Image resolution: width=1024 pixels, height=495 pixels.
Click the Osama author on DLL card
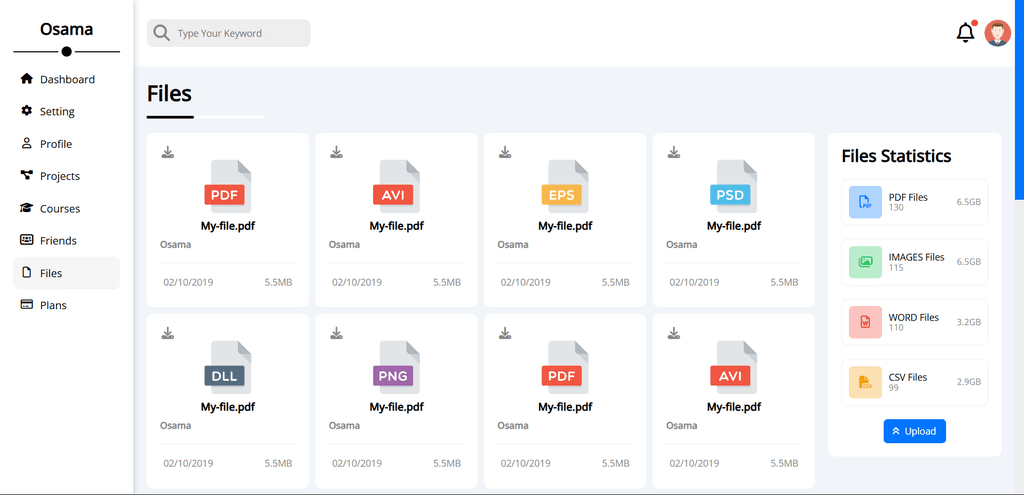click(x=176, y=426)
